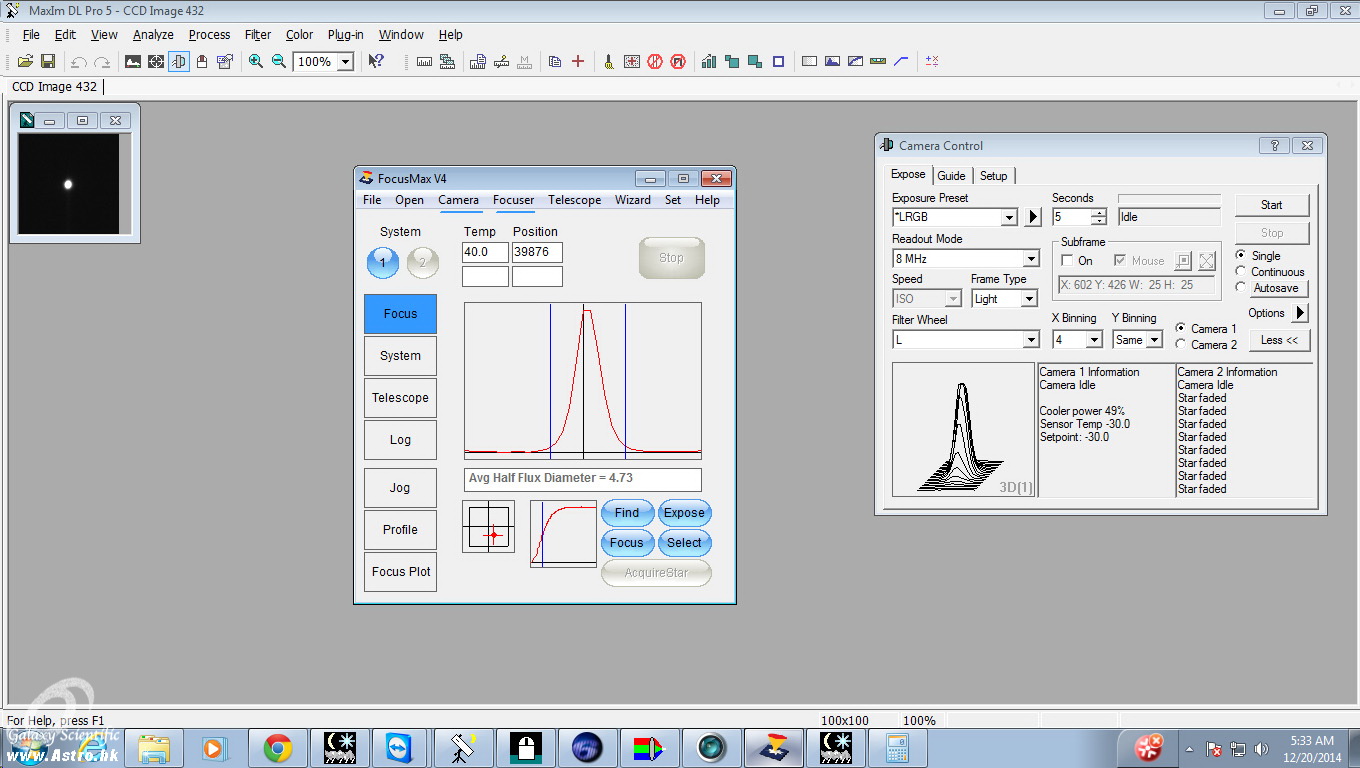Click the focuser Position input field
The height and width of the screenshot is (768, 1360).
(537, 253)
